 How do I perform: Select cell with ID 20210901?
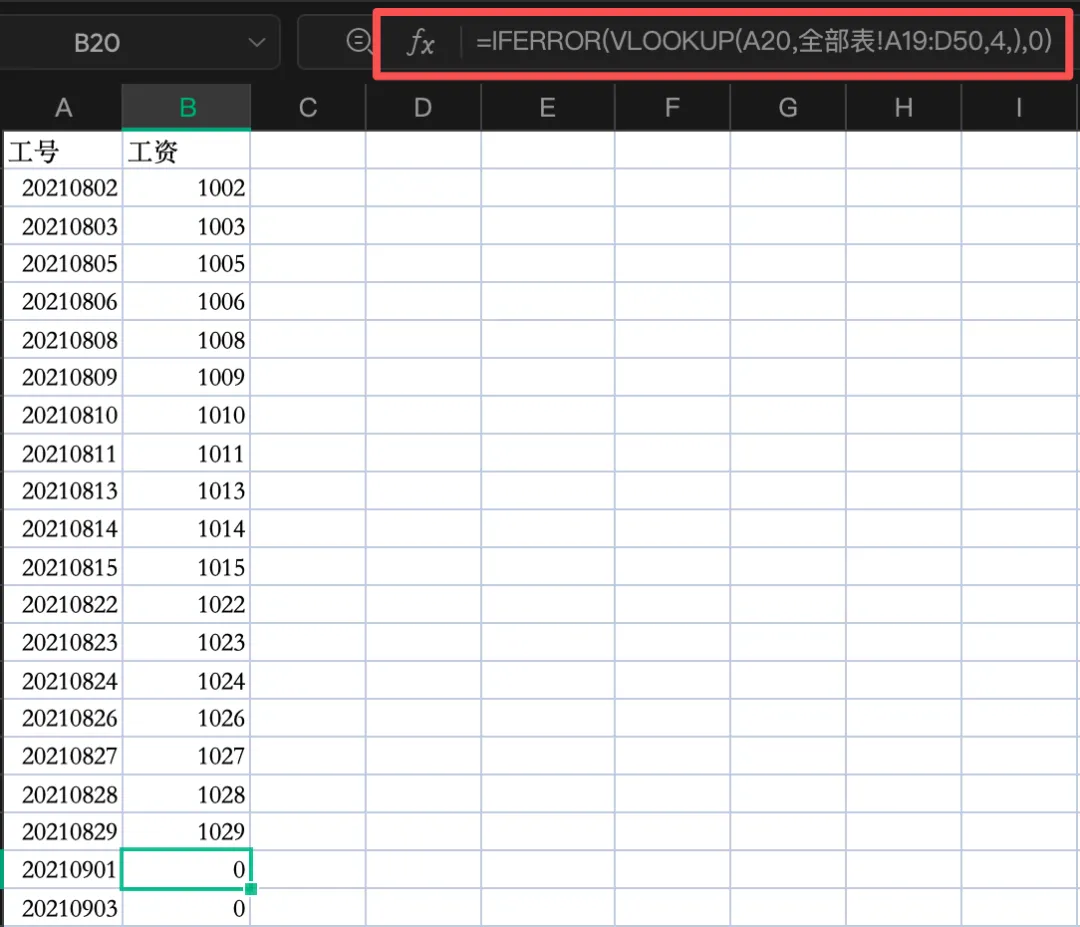tap(63, 869)
